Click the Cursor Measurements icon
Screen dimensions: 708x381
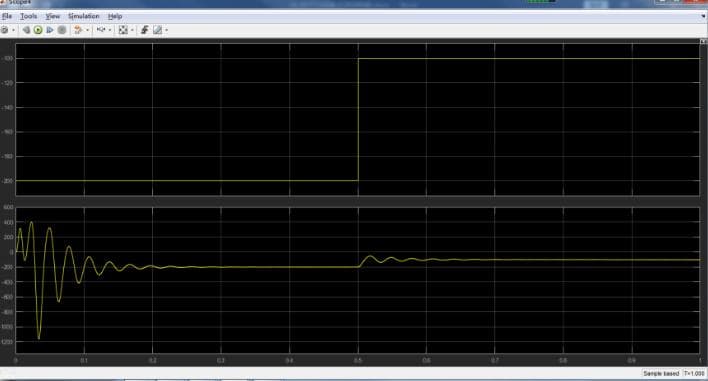pos(157,30)
